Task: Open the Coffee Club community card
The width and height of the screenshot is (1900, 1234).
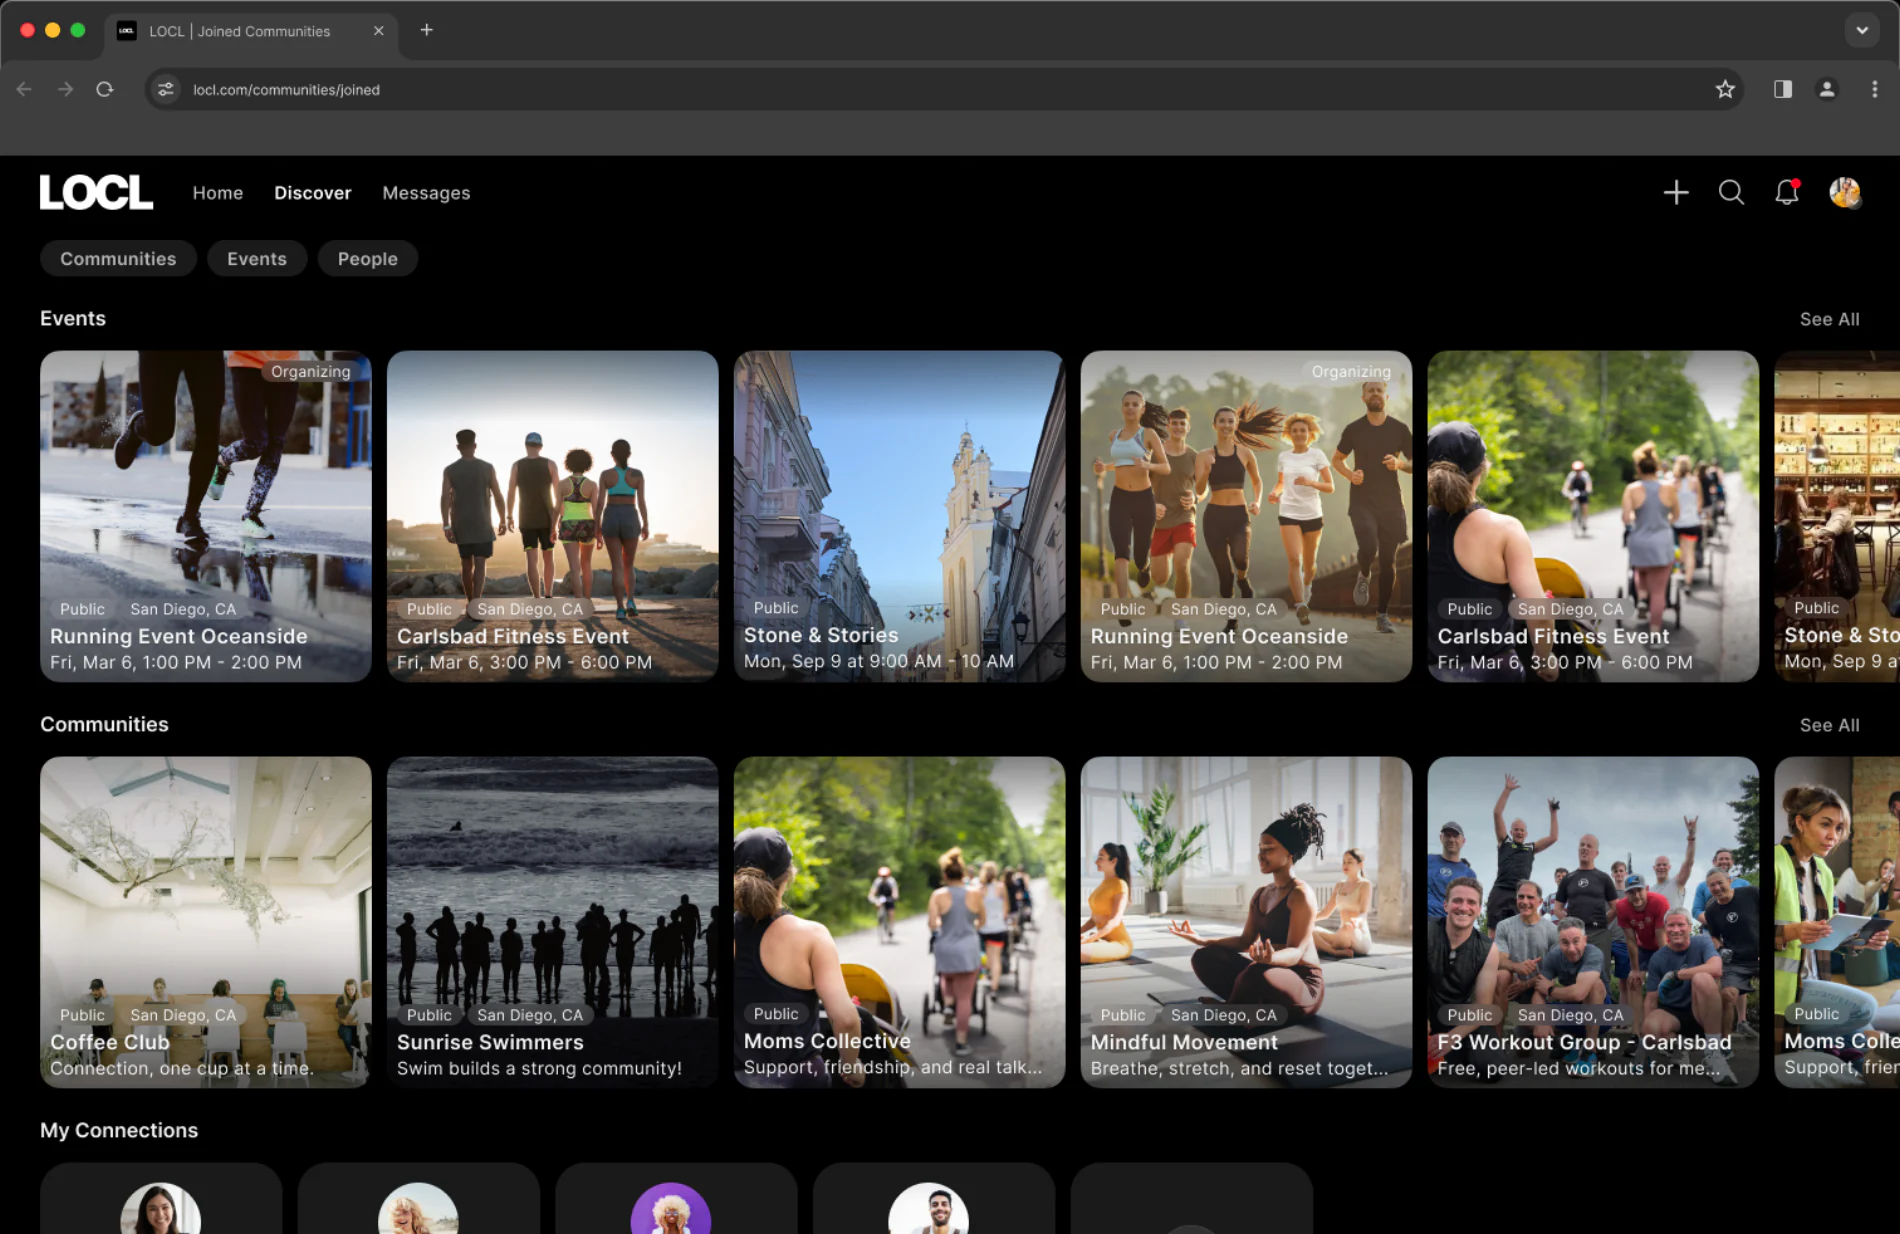Action: [x=206, y=922]
